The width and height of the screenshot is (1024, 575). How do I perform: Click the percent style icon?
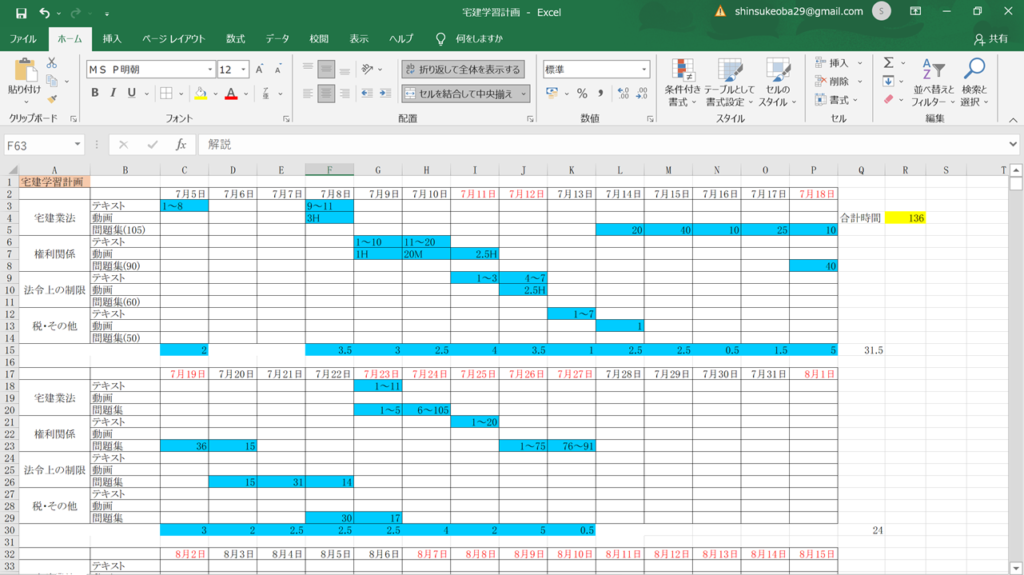click(x=582, y=93)
